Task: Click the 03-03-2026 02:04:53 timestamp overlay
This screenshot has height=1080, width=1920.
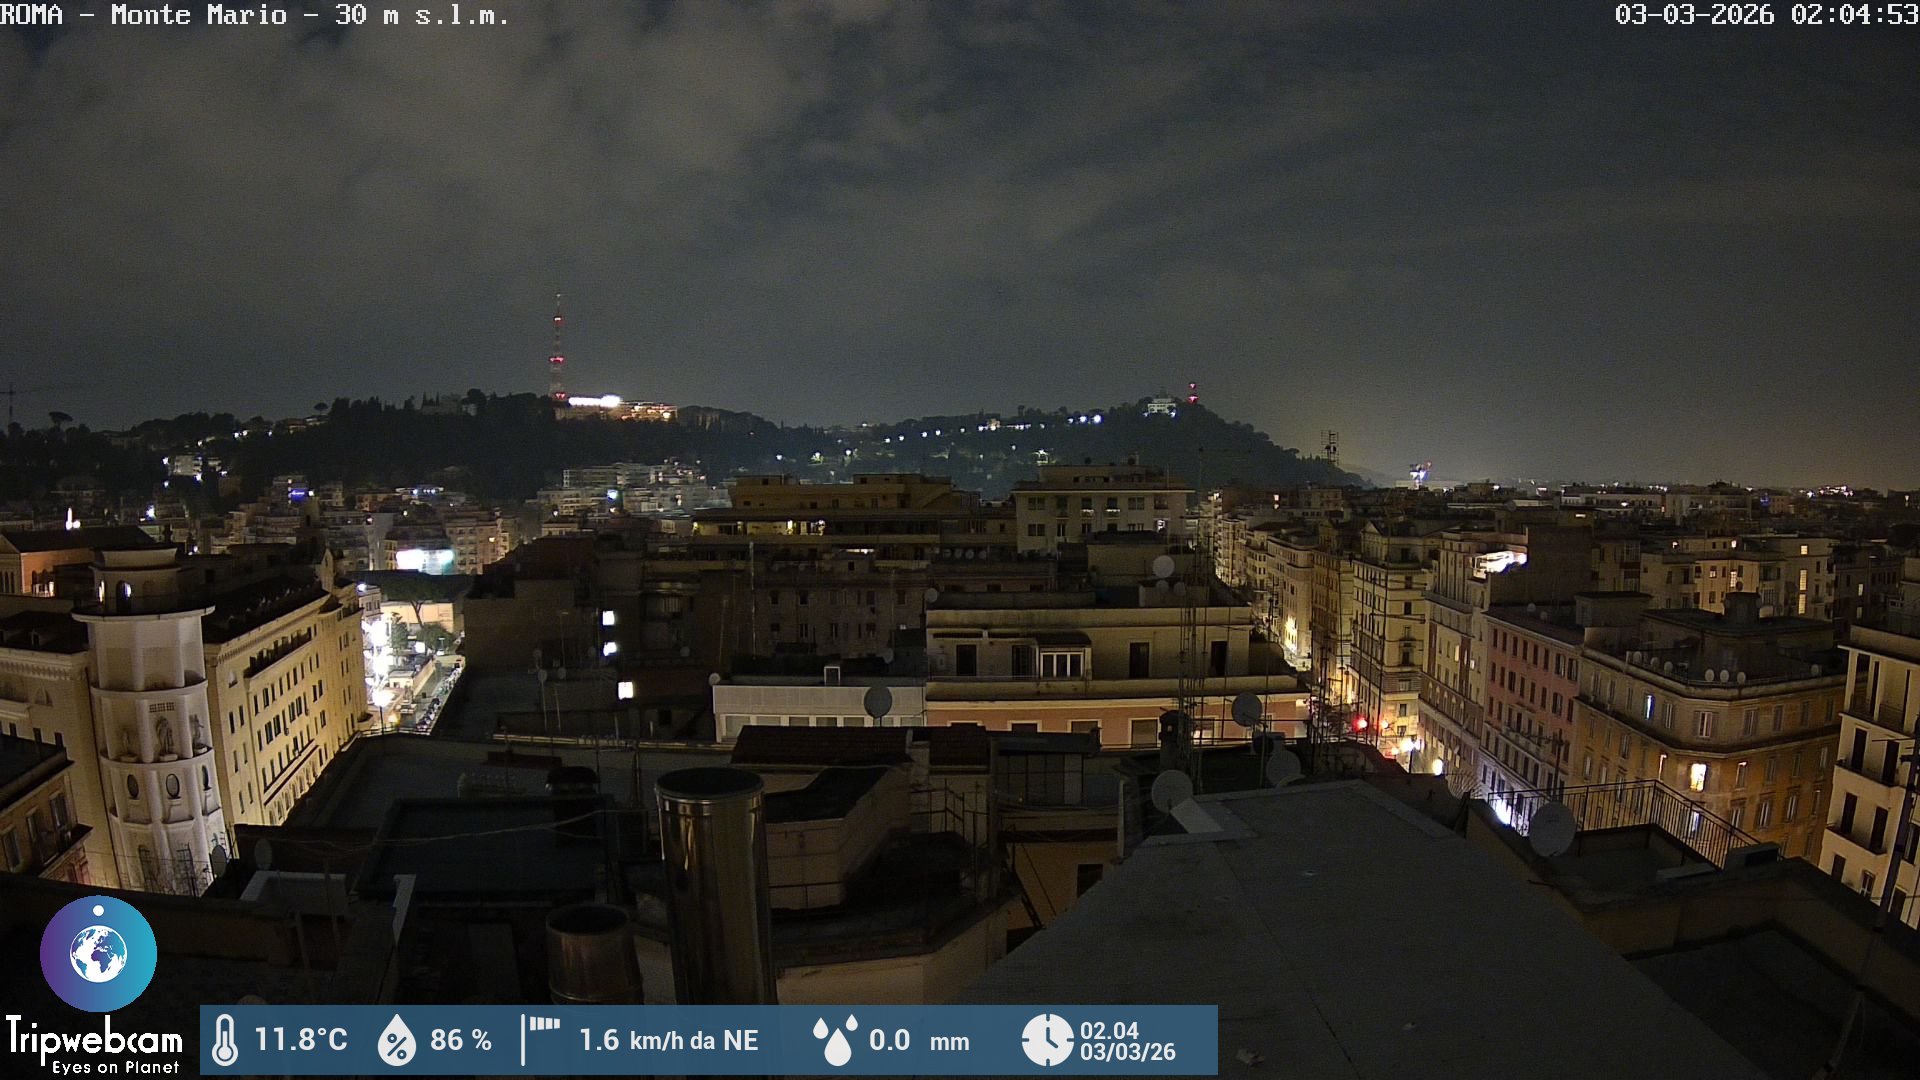Action: (1765, 15)
